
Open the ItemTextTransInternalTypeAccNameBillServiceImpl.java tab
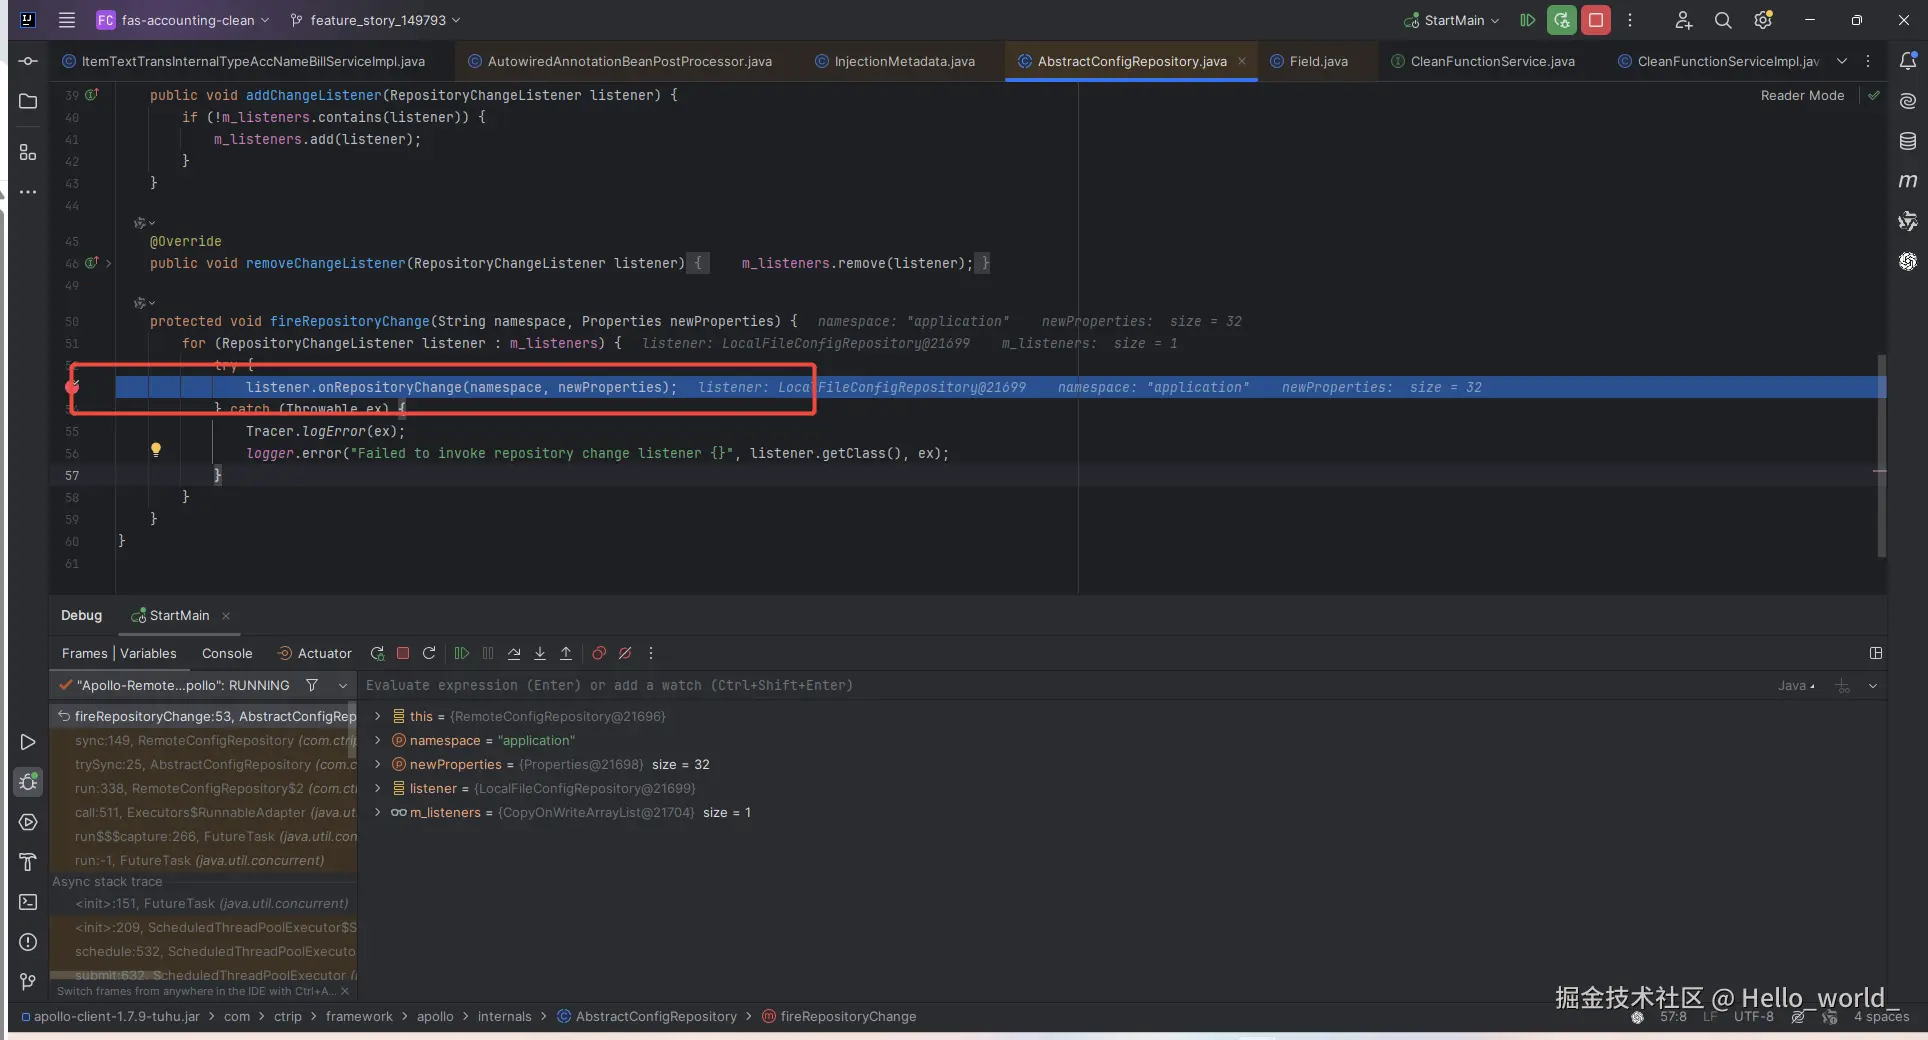click(244, 61)
